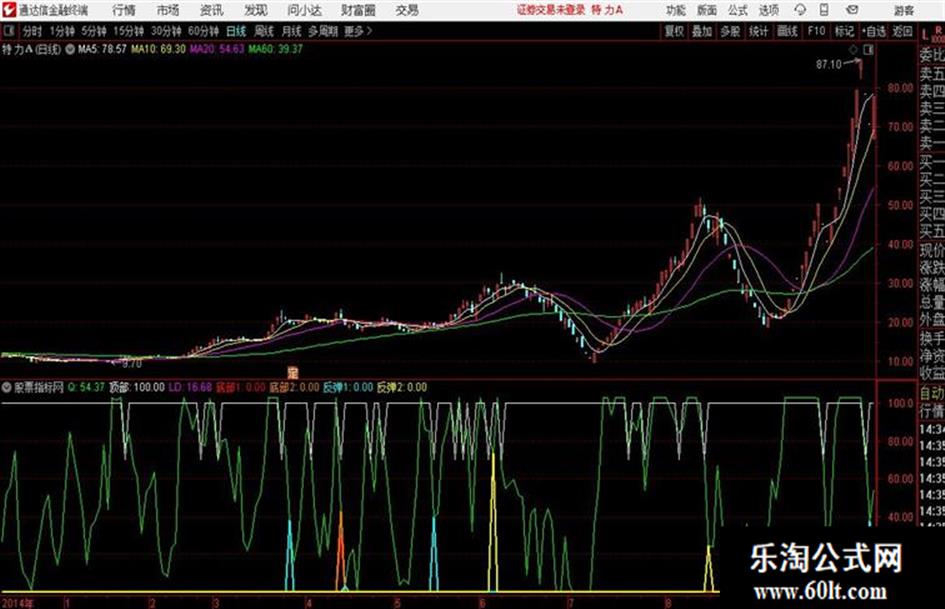Open the 版面 menu

707,10
